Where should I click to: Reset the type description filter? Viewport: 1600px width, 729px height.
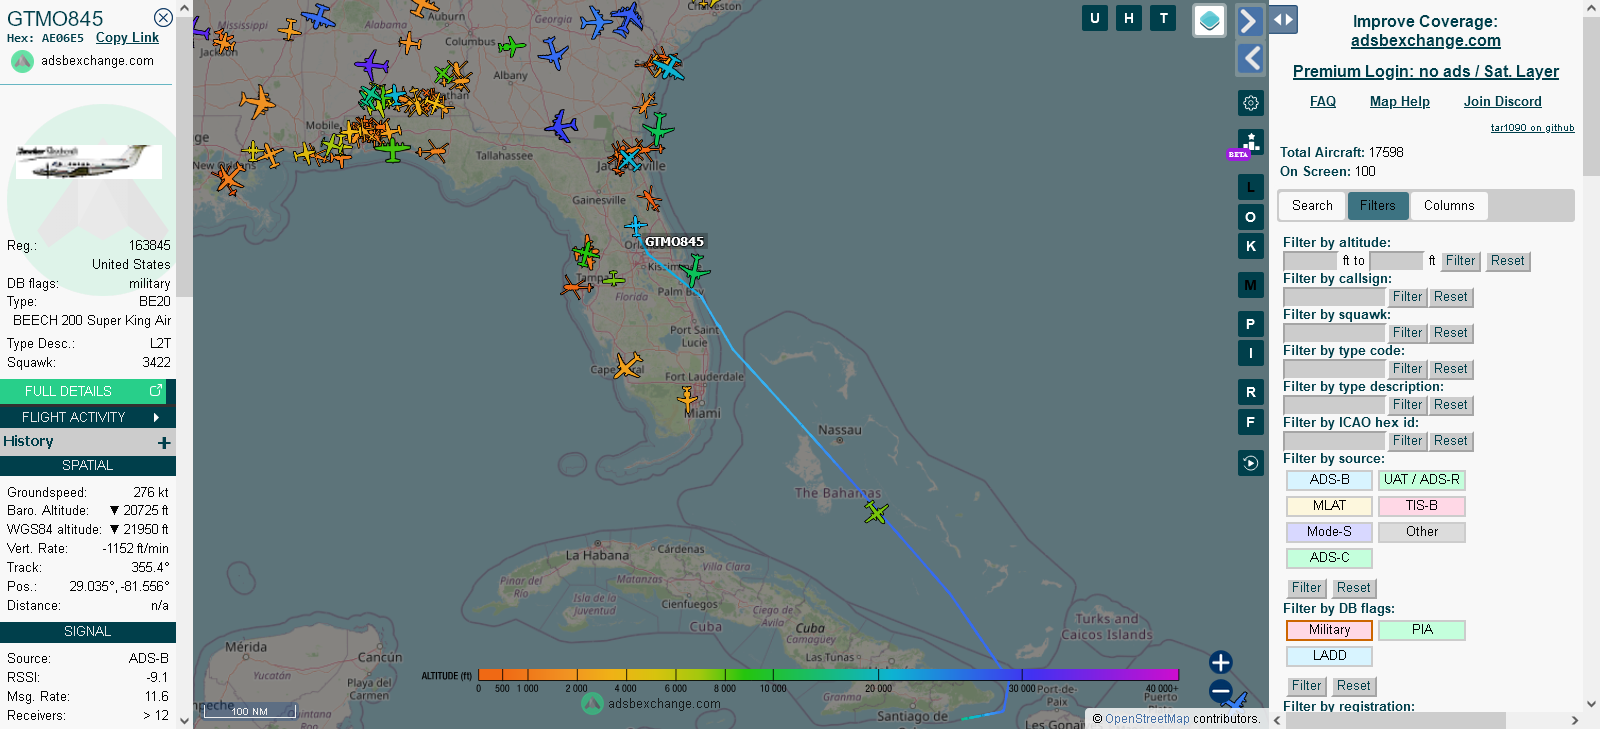[1451, 405]
